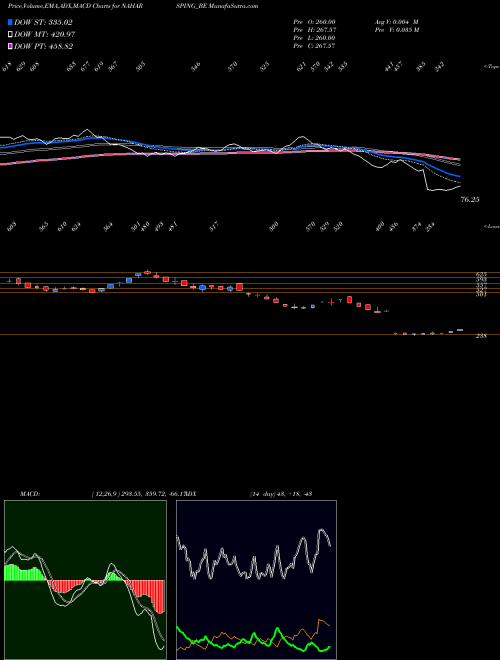Select the DOW MT 420.97 label
Image resolution: width=500 pixels, height=660 pixels.
coord(45,34)
